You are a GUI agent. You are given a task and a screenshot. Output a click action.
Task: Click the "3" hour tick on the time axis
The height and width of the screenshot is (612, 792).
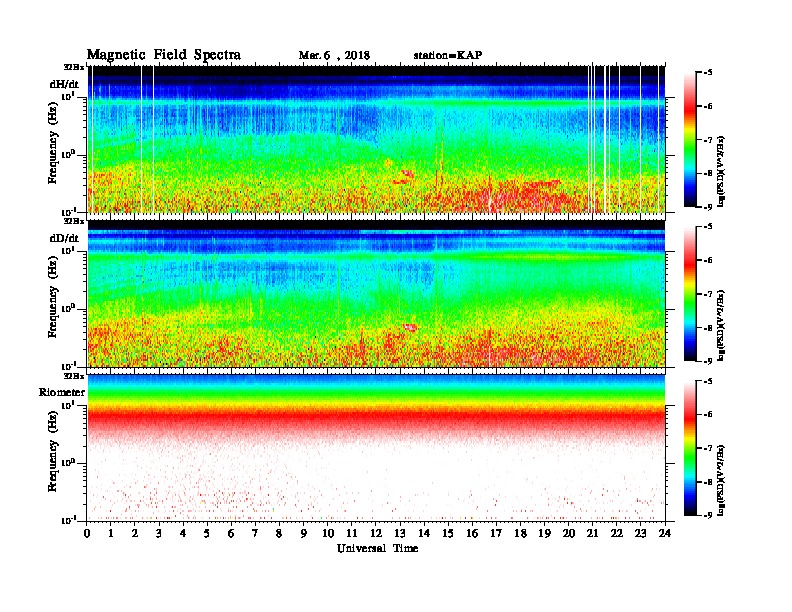coord(159,534)
